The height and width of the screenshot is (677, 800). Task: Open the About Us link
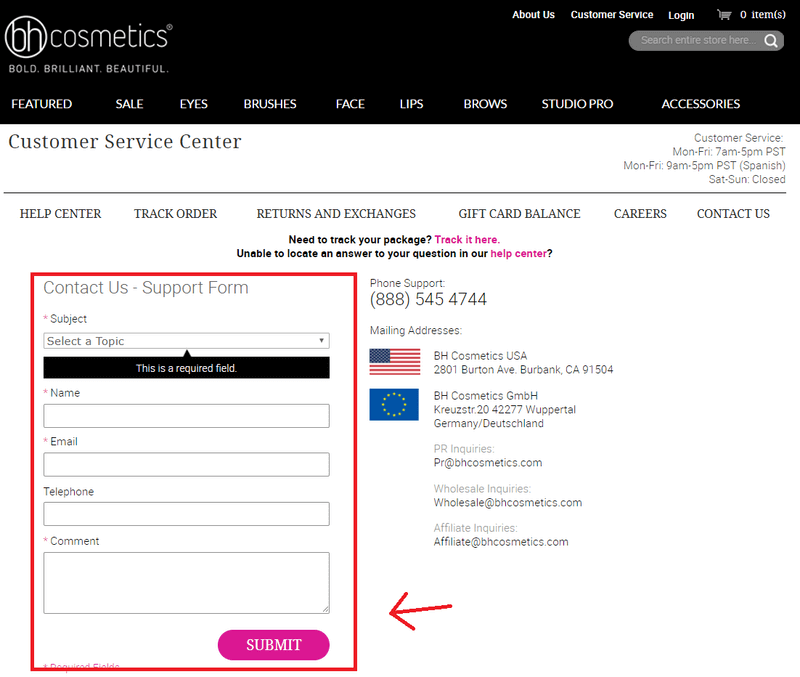click(x=533, y=15)
